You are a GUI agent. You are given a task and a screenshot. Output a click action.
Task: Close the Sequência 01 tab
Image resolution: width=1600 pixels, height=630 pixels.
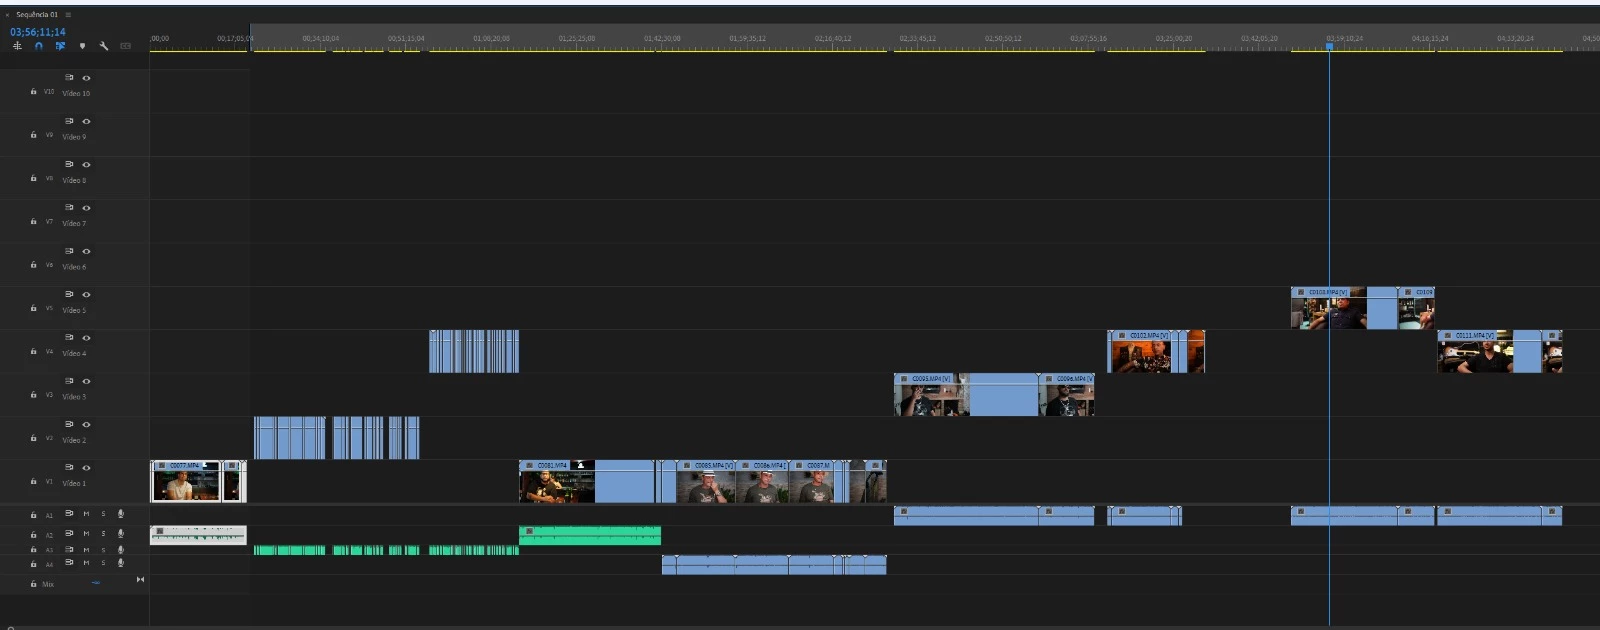point(7,15)
